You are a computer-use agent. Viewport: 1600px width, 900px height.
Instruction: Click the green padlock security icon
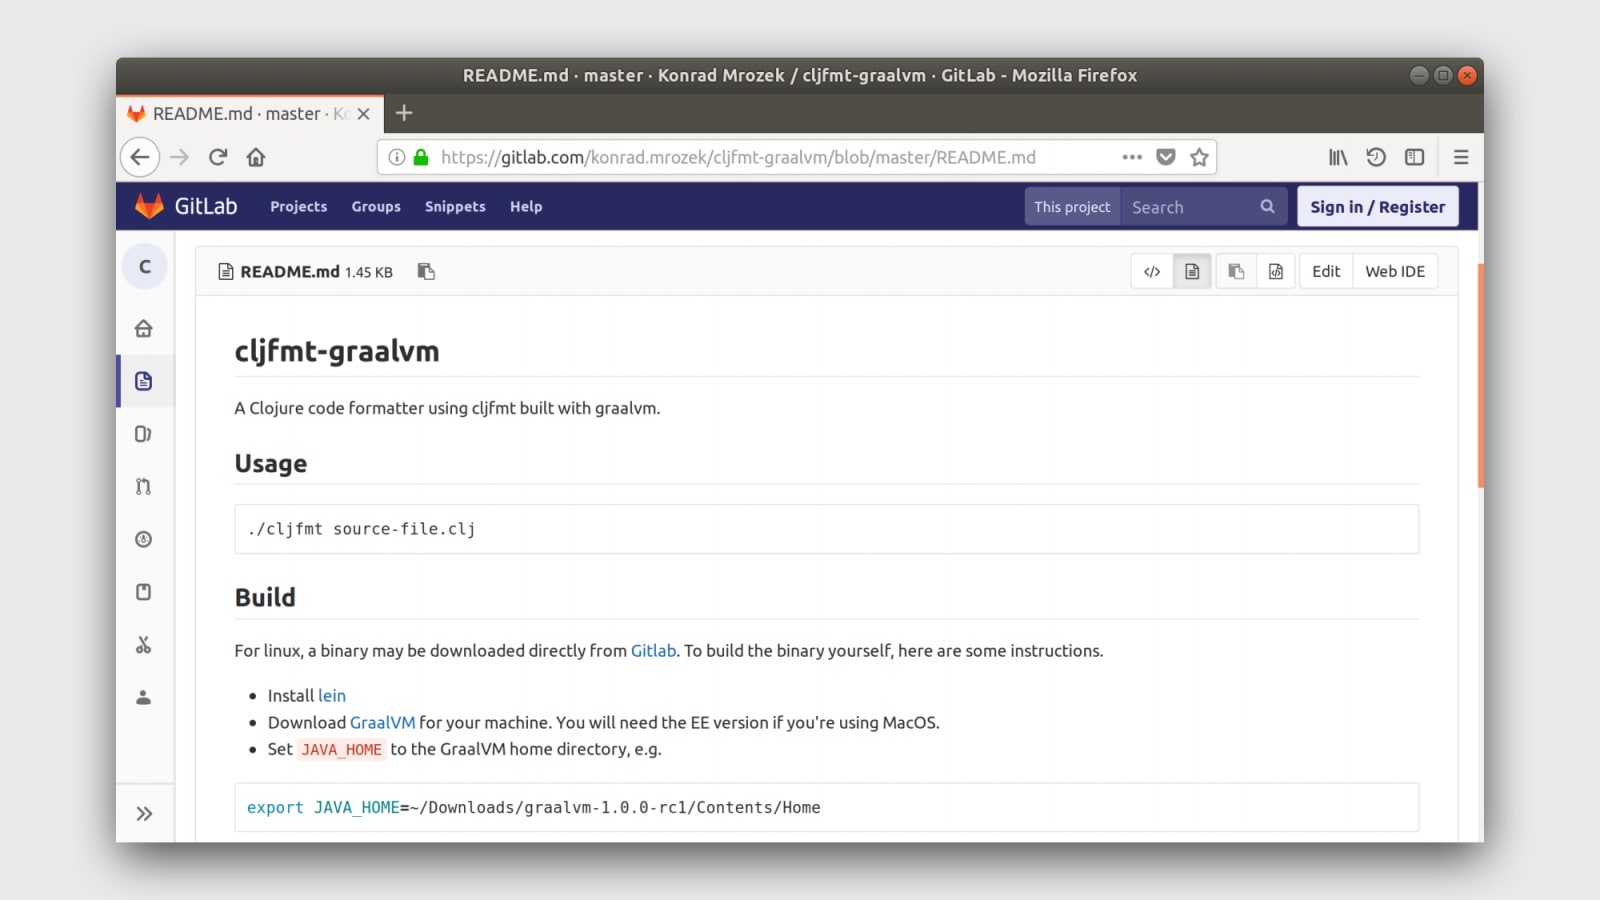point(421,157)
